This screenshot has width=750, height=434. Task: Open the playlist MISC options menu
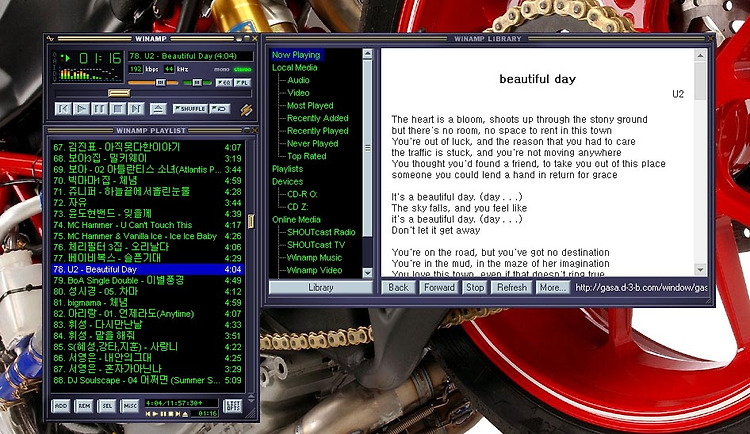(130, 406)
